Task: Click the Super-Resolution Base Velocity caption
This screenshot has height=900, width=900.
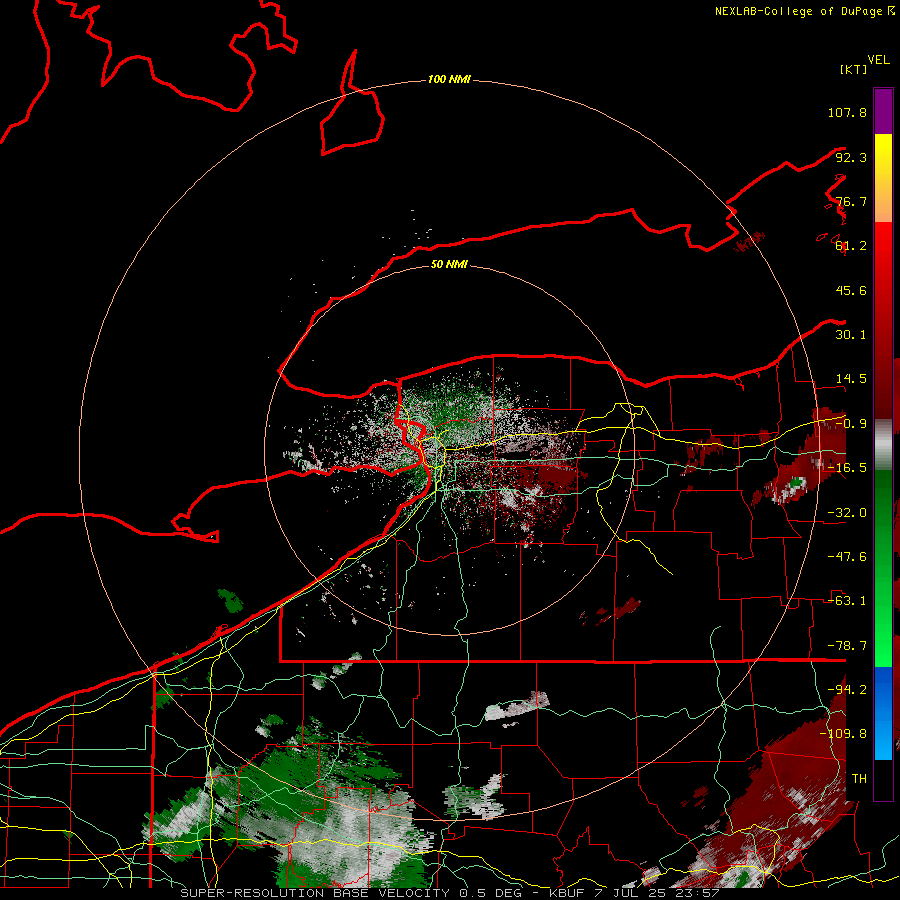Action: point(450,893)
